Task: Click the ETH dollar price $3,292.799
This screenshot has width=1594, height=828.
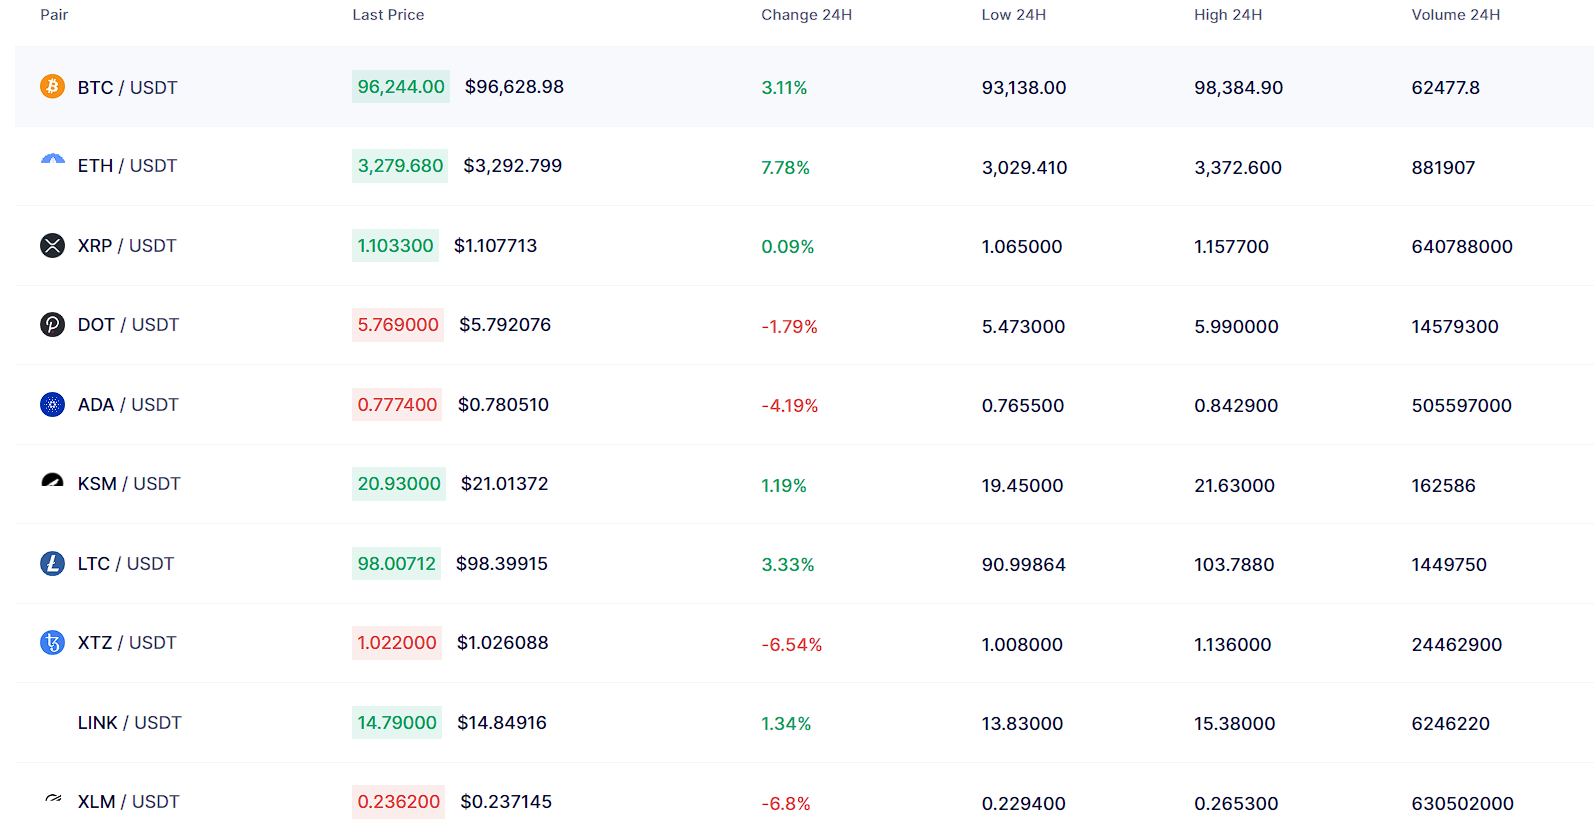Action: (512, 166)
